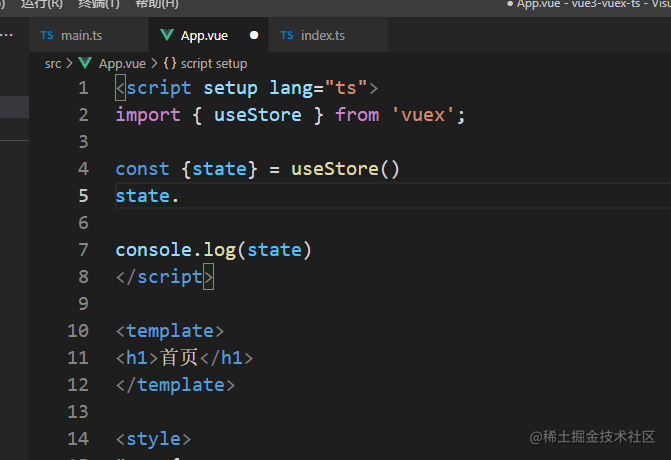Switch to the index.ts tab

click(x=328, y=35)
